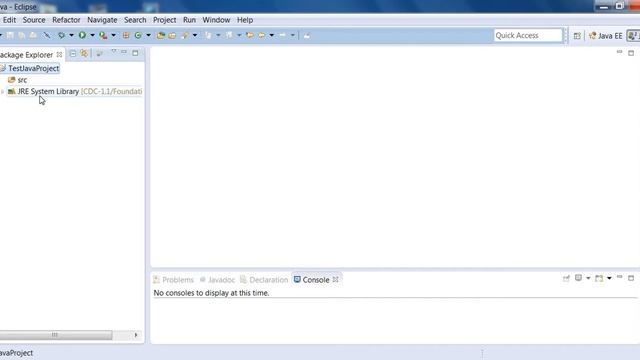The width and height of the screenshot is (640, 360).
Task: Open the Debug button dropdown arrow
Action: click(x=71, y=36)
